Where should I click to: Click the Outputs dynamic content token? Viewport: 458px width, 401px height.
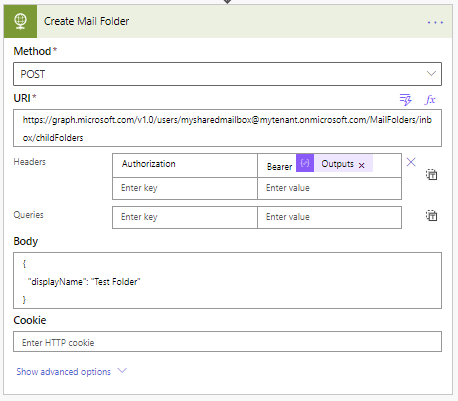pyautogui.click(x=334, y=164)
